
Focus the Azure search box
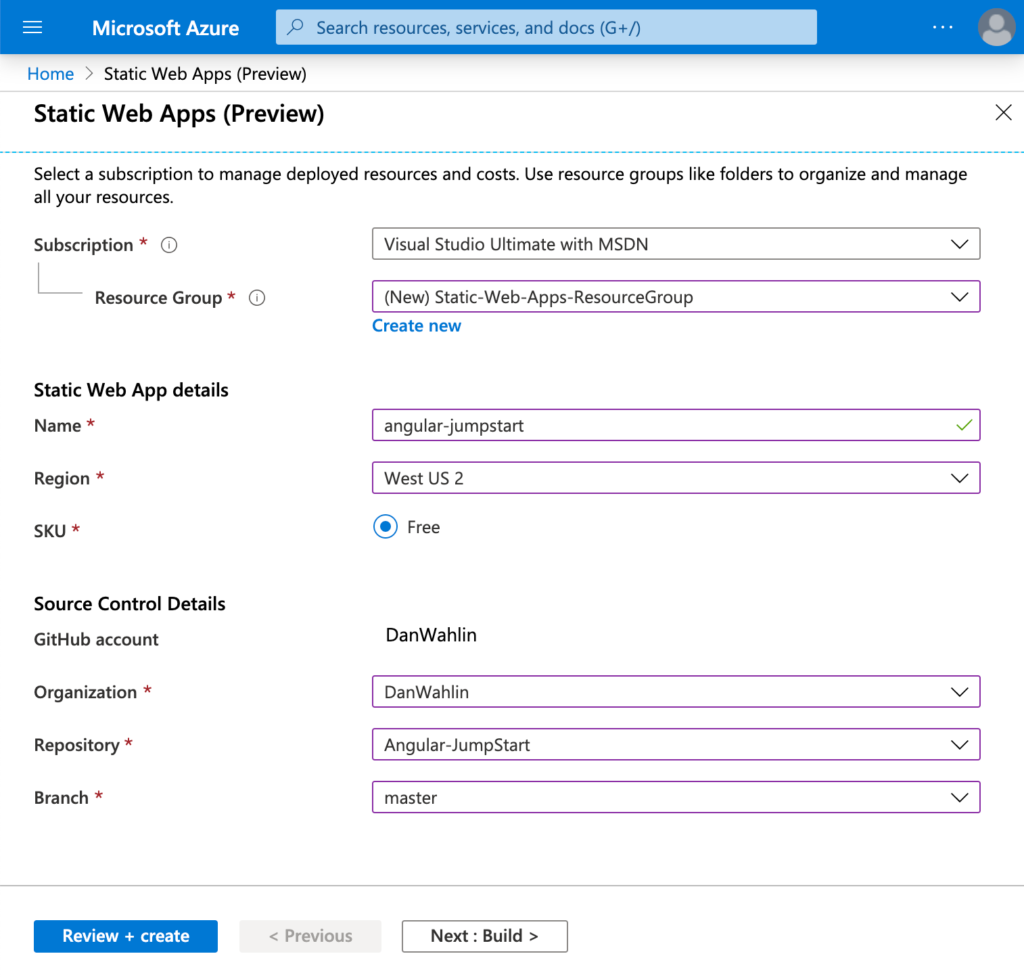click(x=546, y=27)
